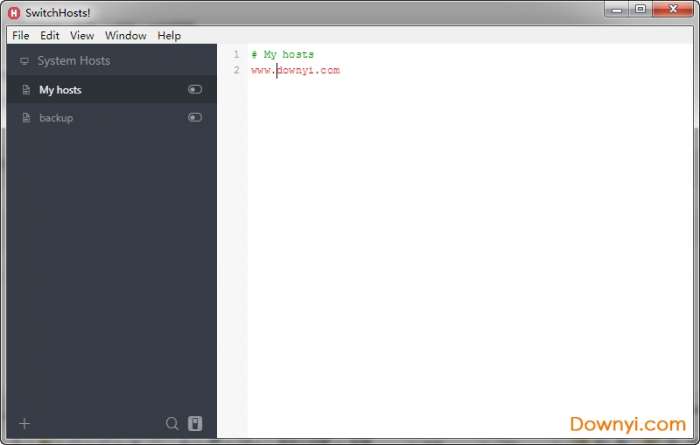
Task: Click line number 2 in gutter
Action: (x=236, y=70)
